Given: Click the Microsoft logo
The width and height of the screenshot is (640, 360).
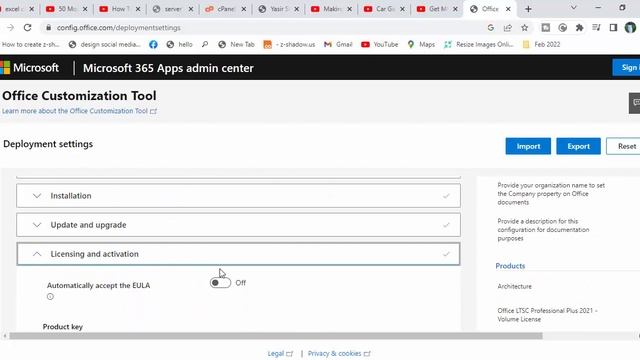Looking at the screenshot, I should click(29, 68).
